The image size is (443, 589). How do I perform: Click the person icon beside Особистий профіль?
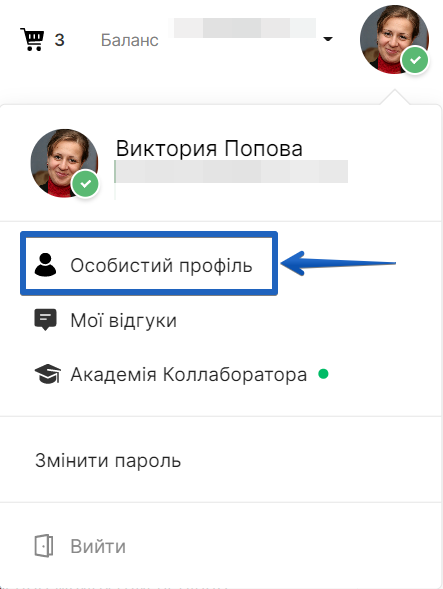[45, 265]
